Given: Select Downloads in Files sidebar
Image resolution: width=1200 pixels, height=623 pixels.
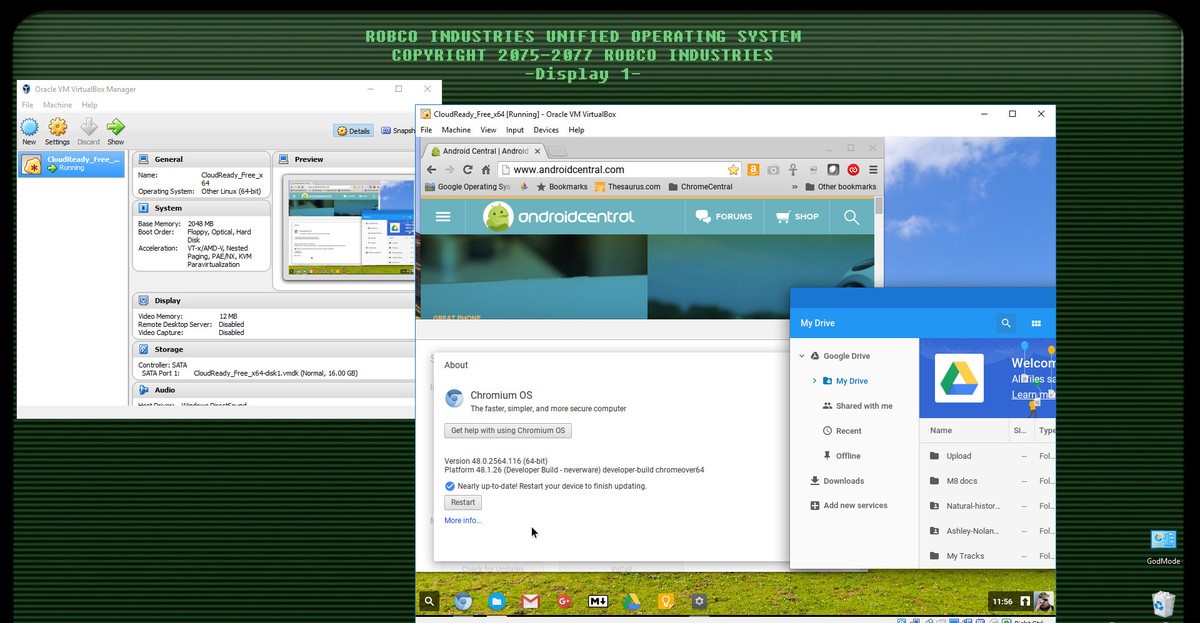Looking at the screenshot, I should tap(836, 481).
